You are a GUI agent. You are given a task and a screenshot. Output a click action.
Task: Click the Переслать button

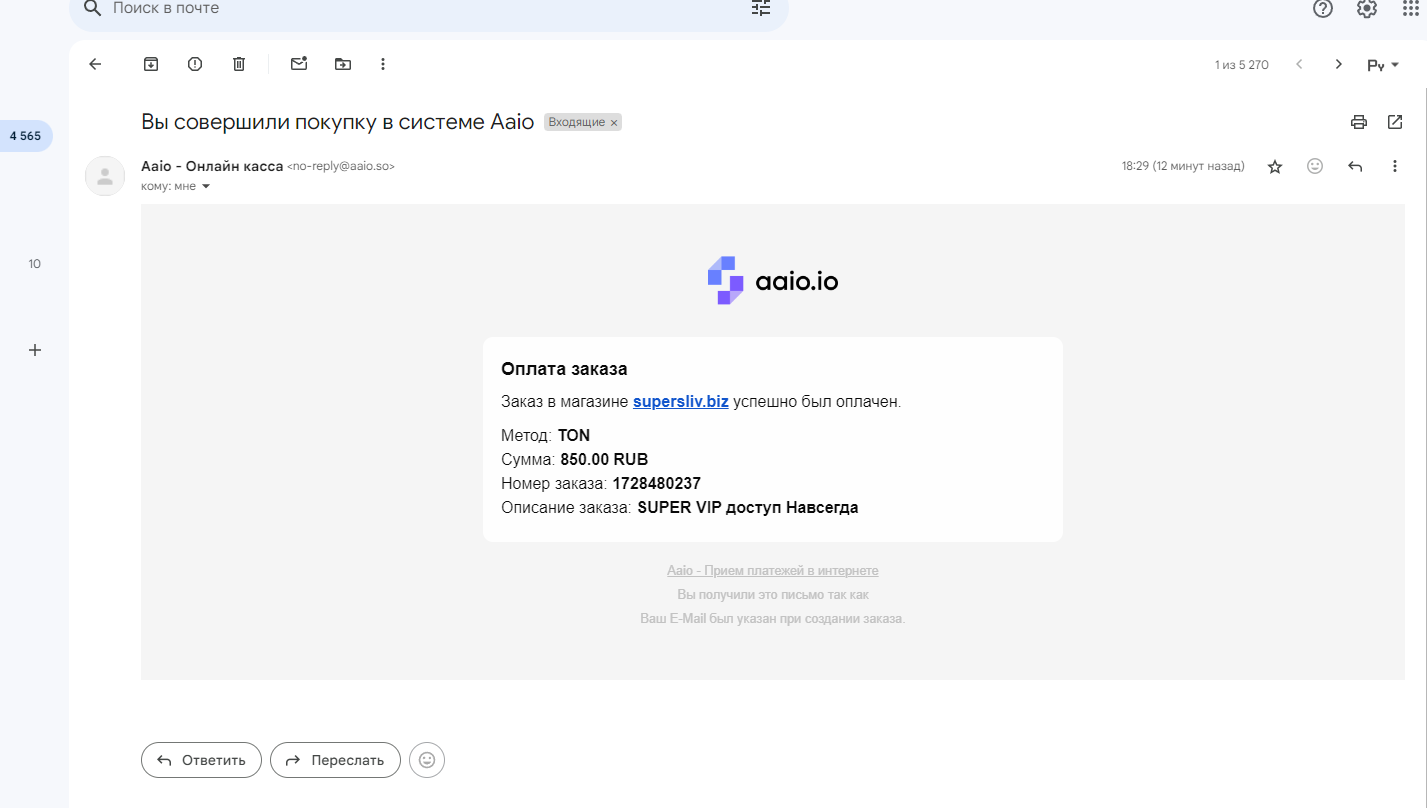pos(335,760)
